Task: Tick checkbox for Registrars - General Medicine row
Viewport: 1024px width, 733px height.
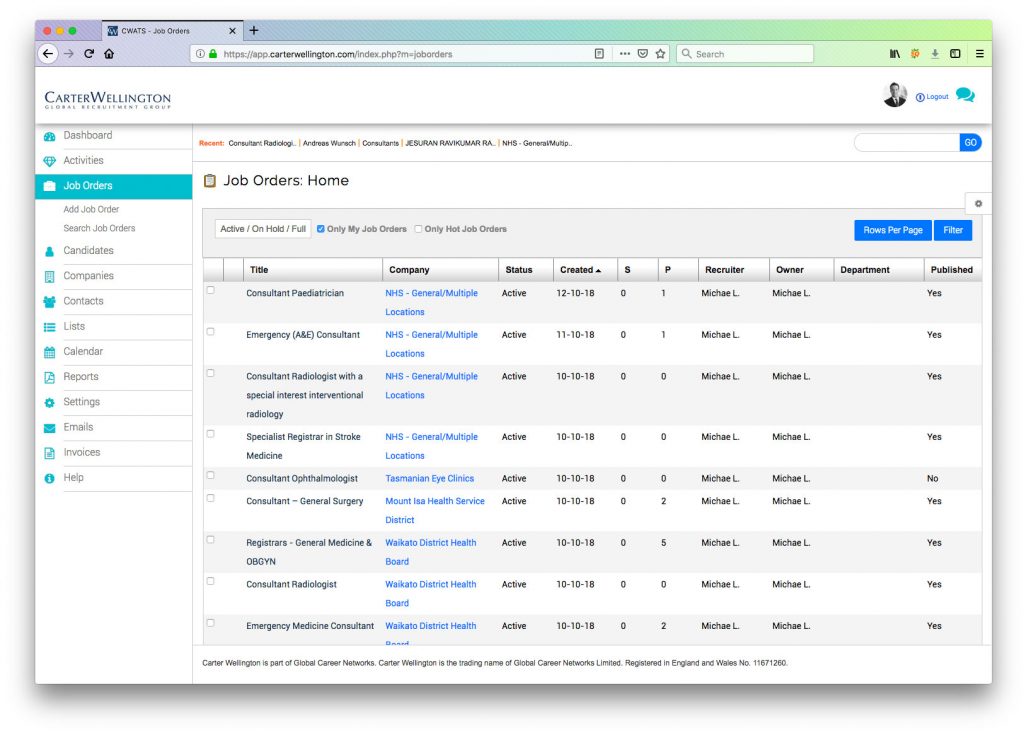Action: pyautogui.click(x=210, y=540)
